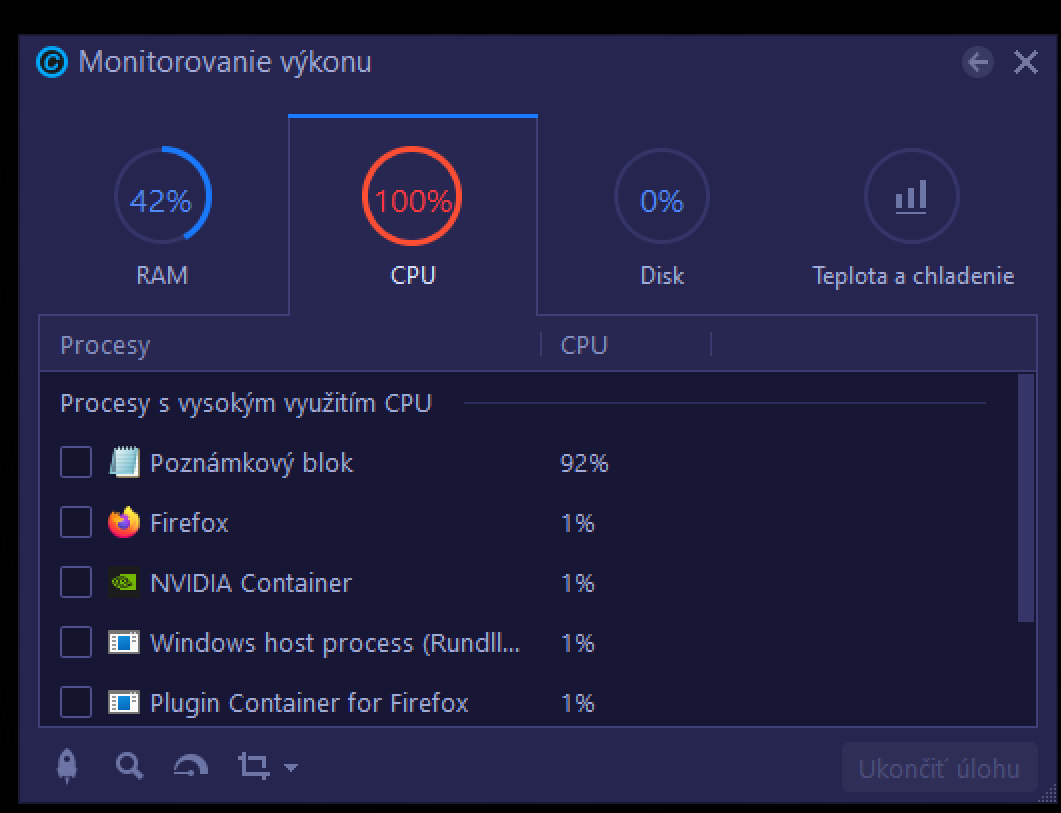
Task: Open the Disk tab
Action: pyautogui.click(x=662, y=216)
